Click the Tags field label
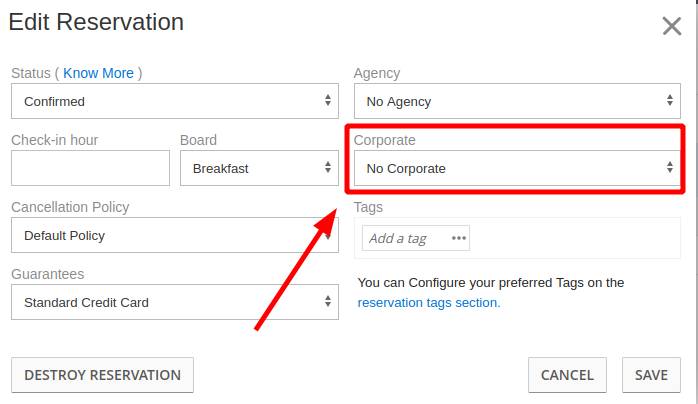The width and height of the screenshot is (698, 404). point(368,207)
